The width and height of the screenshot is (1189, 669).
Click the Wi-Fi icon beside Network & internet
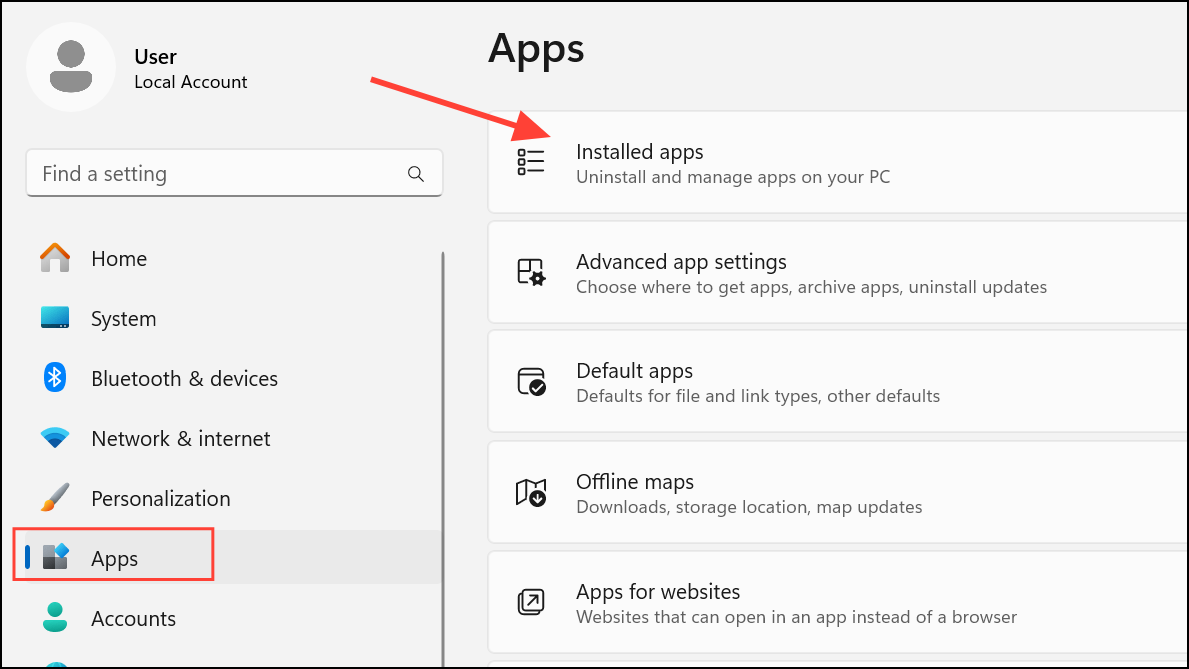[54, 437]
